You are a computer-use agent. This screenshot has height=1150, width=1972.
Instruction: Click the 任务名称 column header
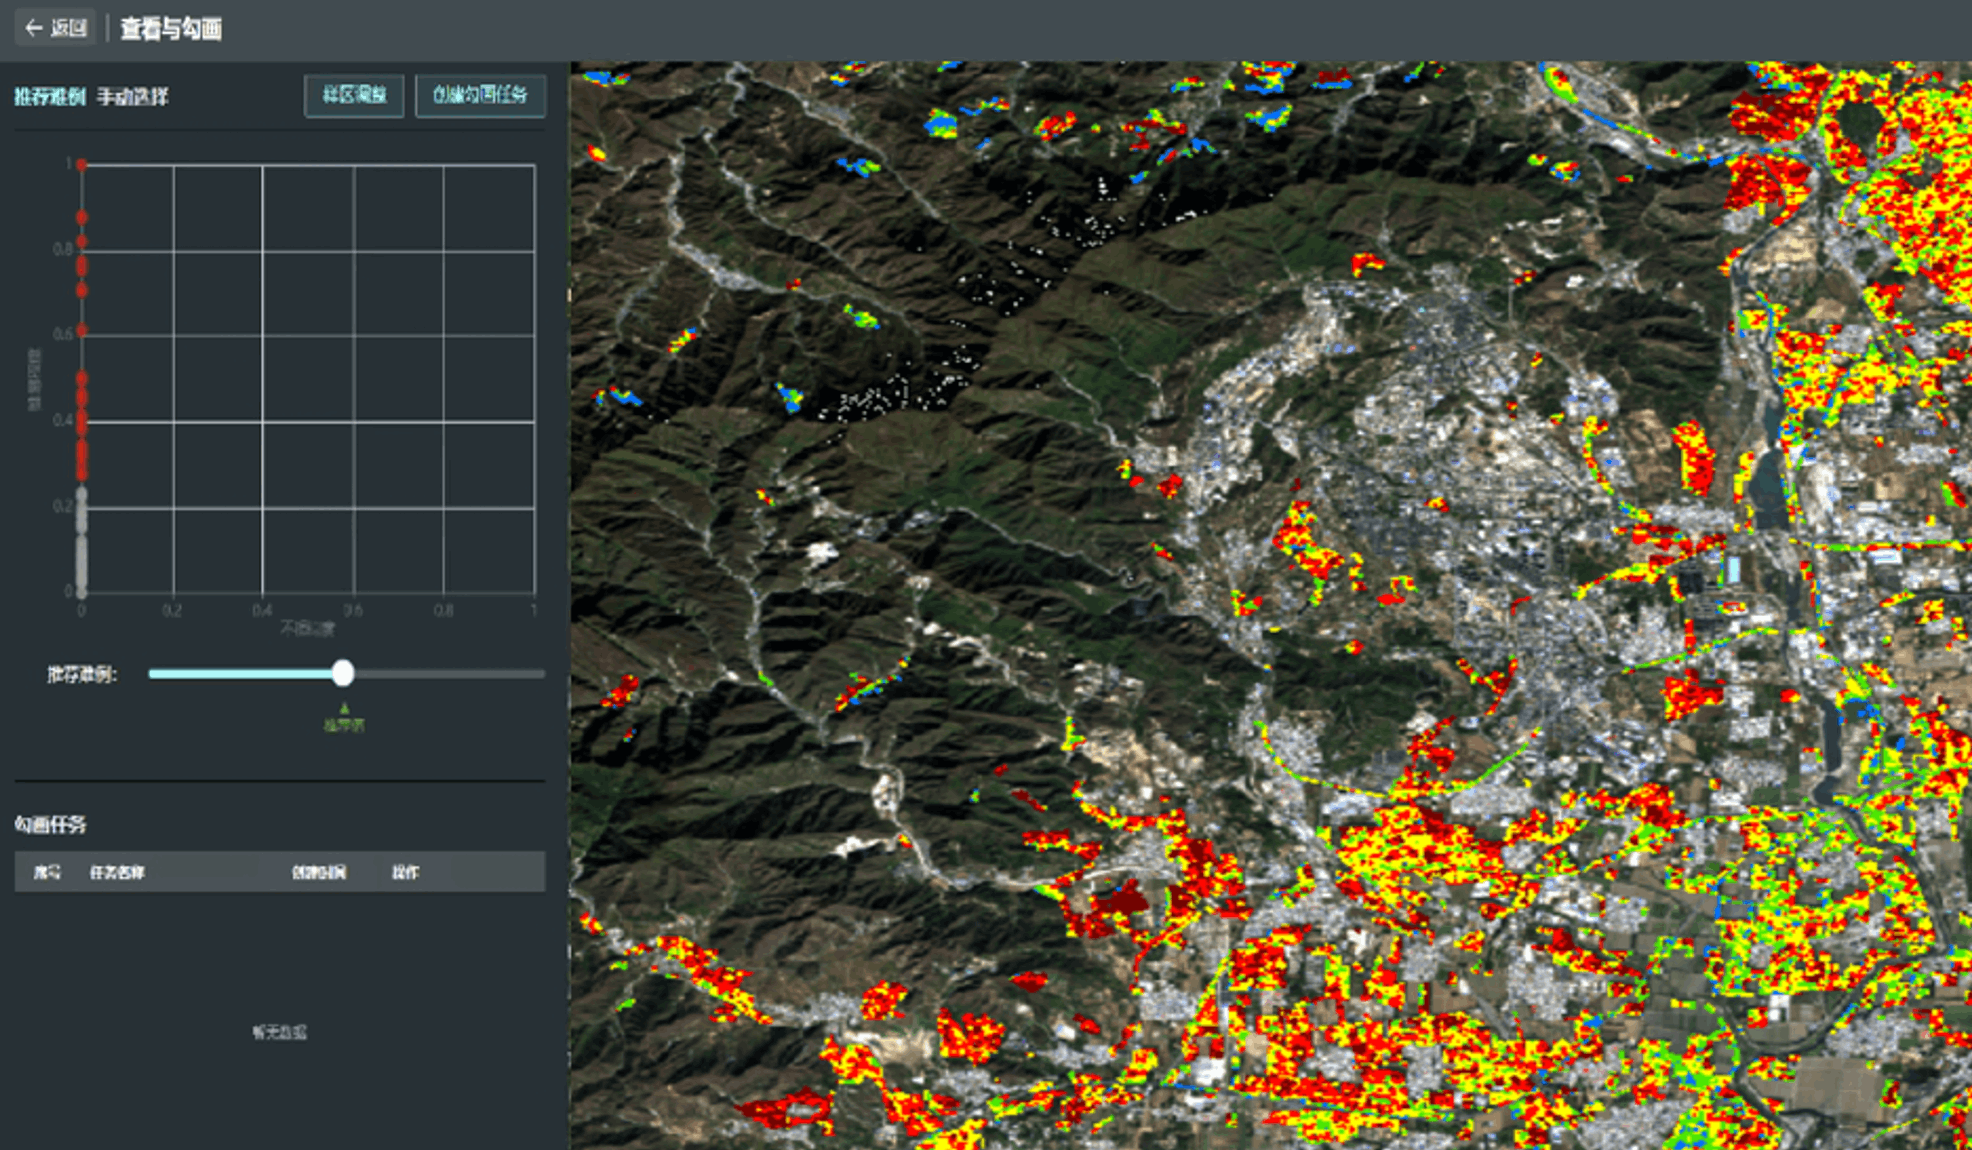(x=117, y=872)
